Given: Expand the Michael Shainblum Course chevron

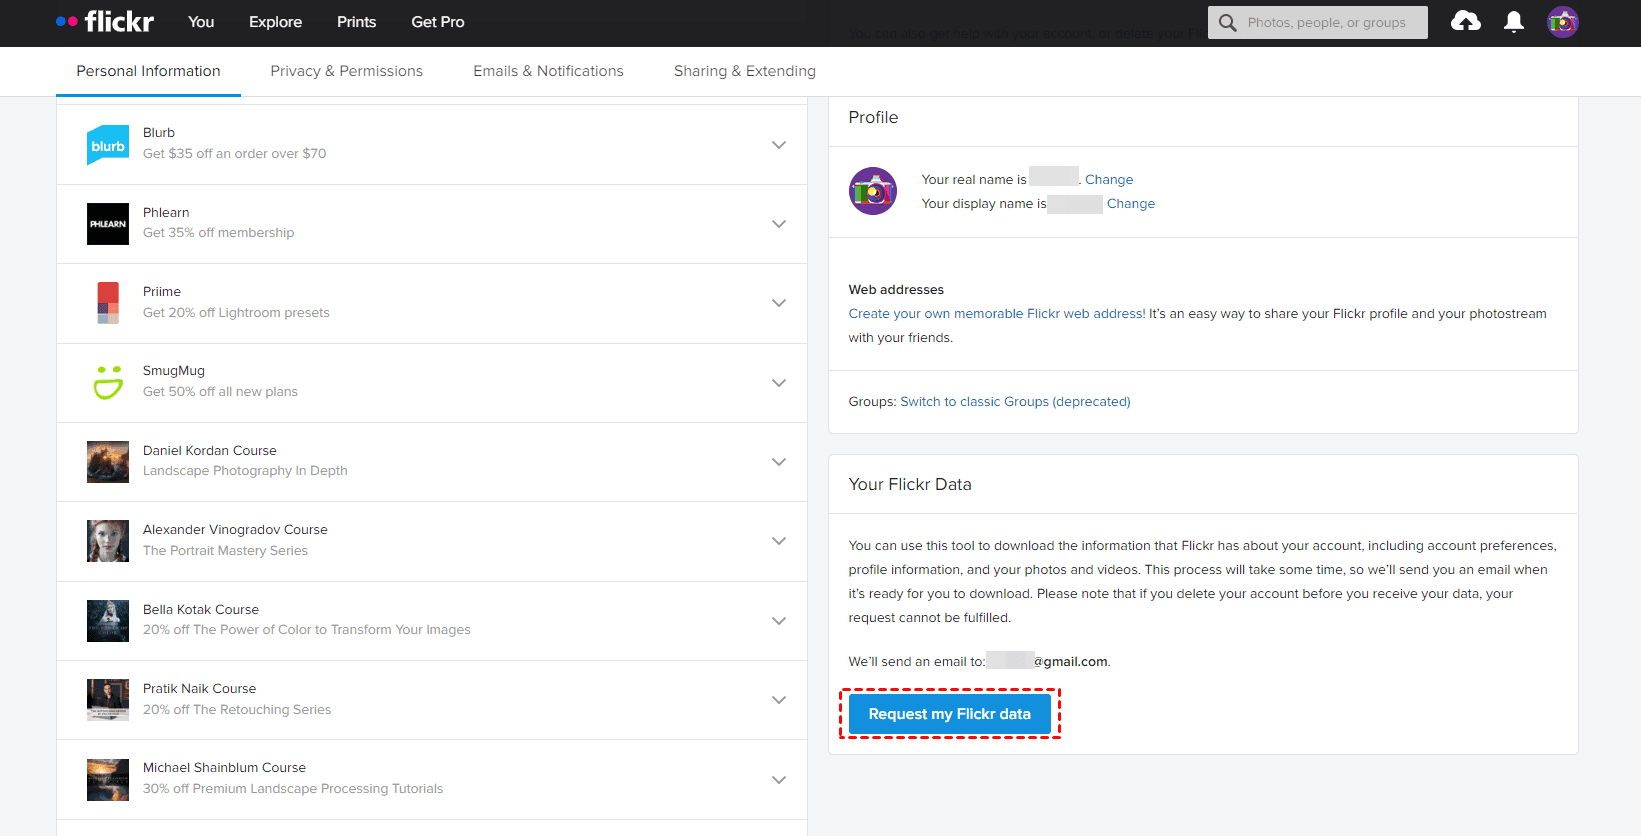Looking at the screenshot, I should click(x=779, y=780).
